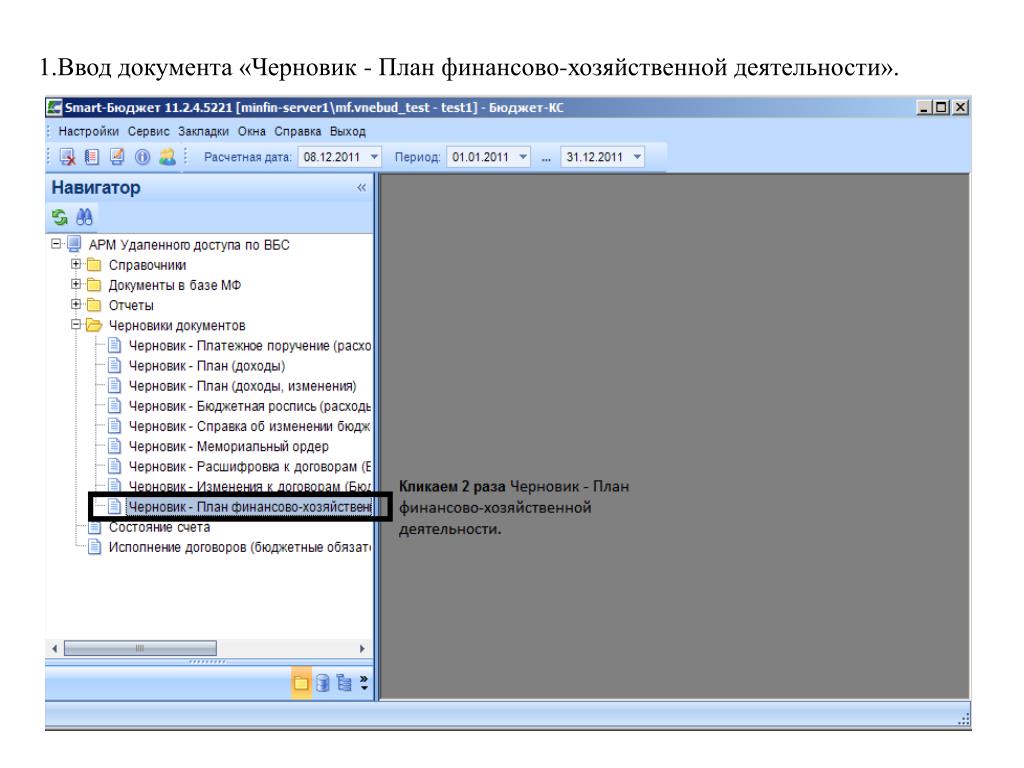Select Исполнение договоров item
The height and width of the screenshot is (768, 1024).
[240, 547]
